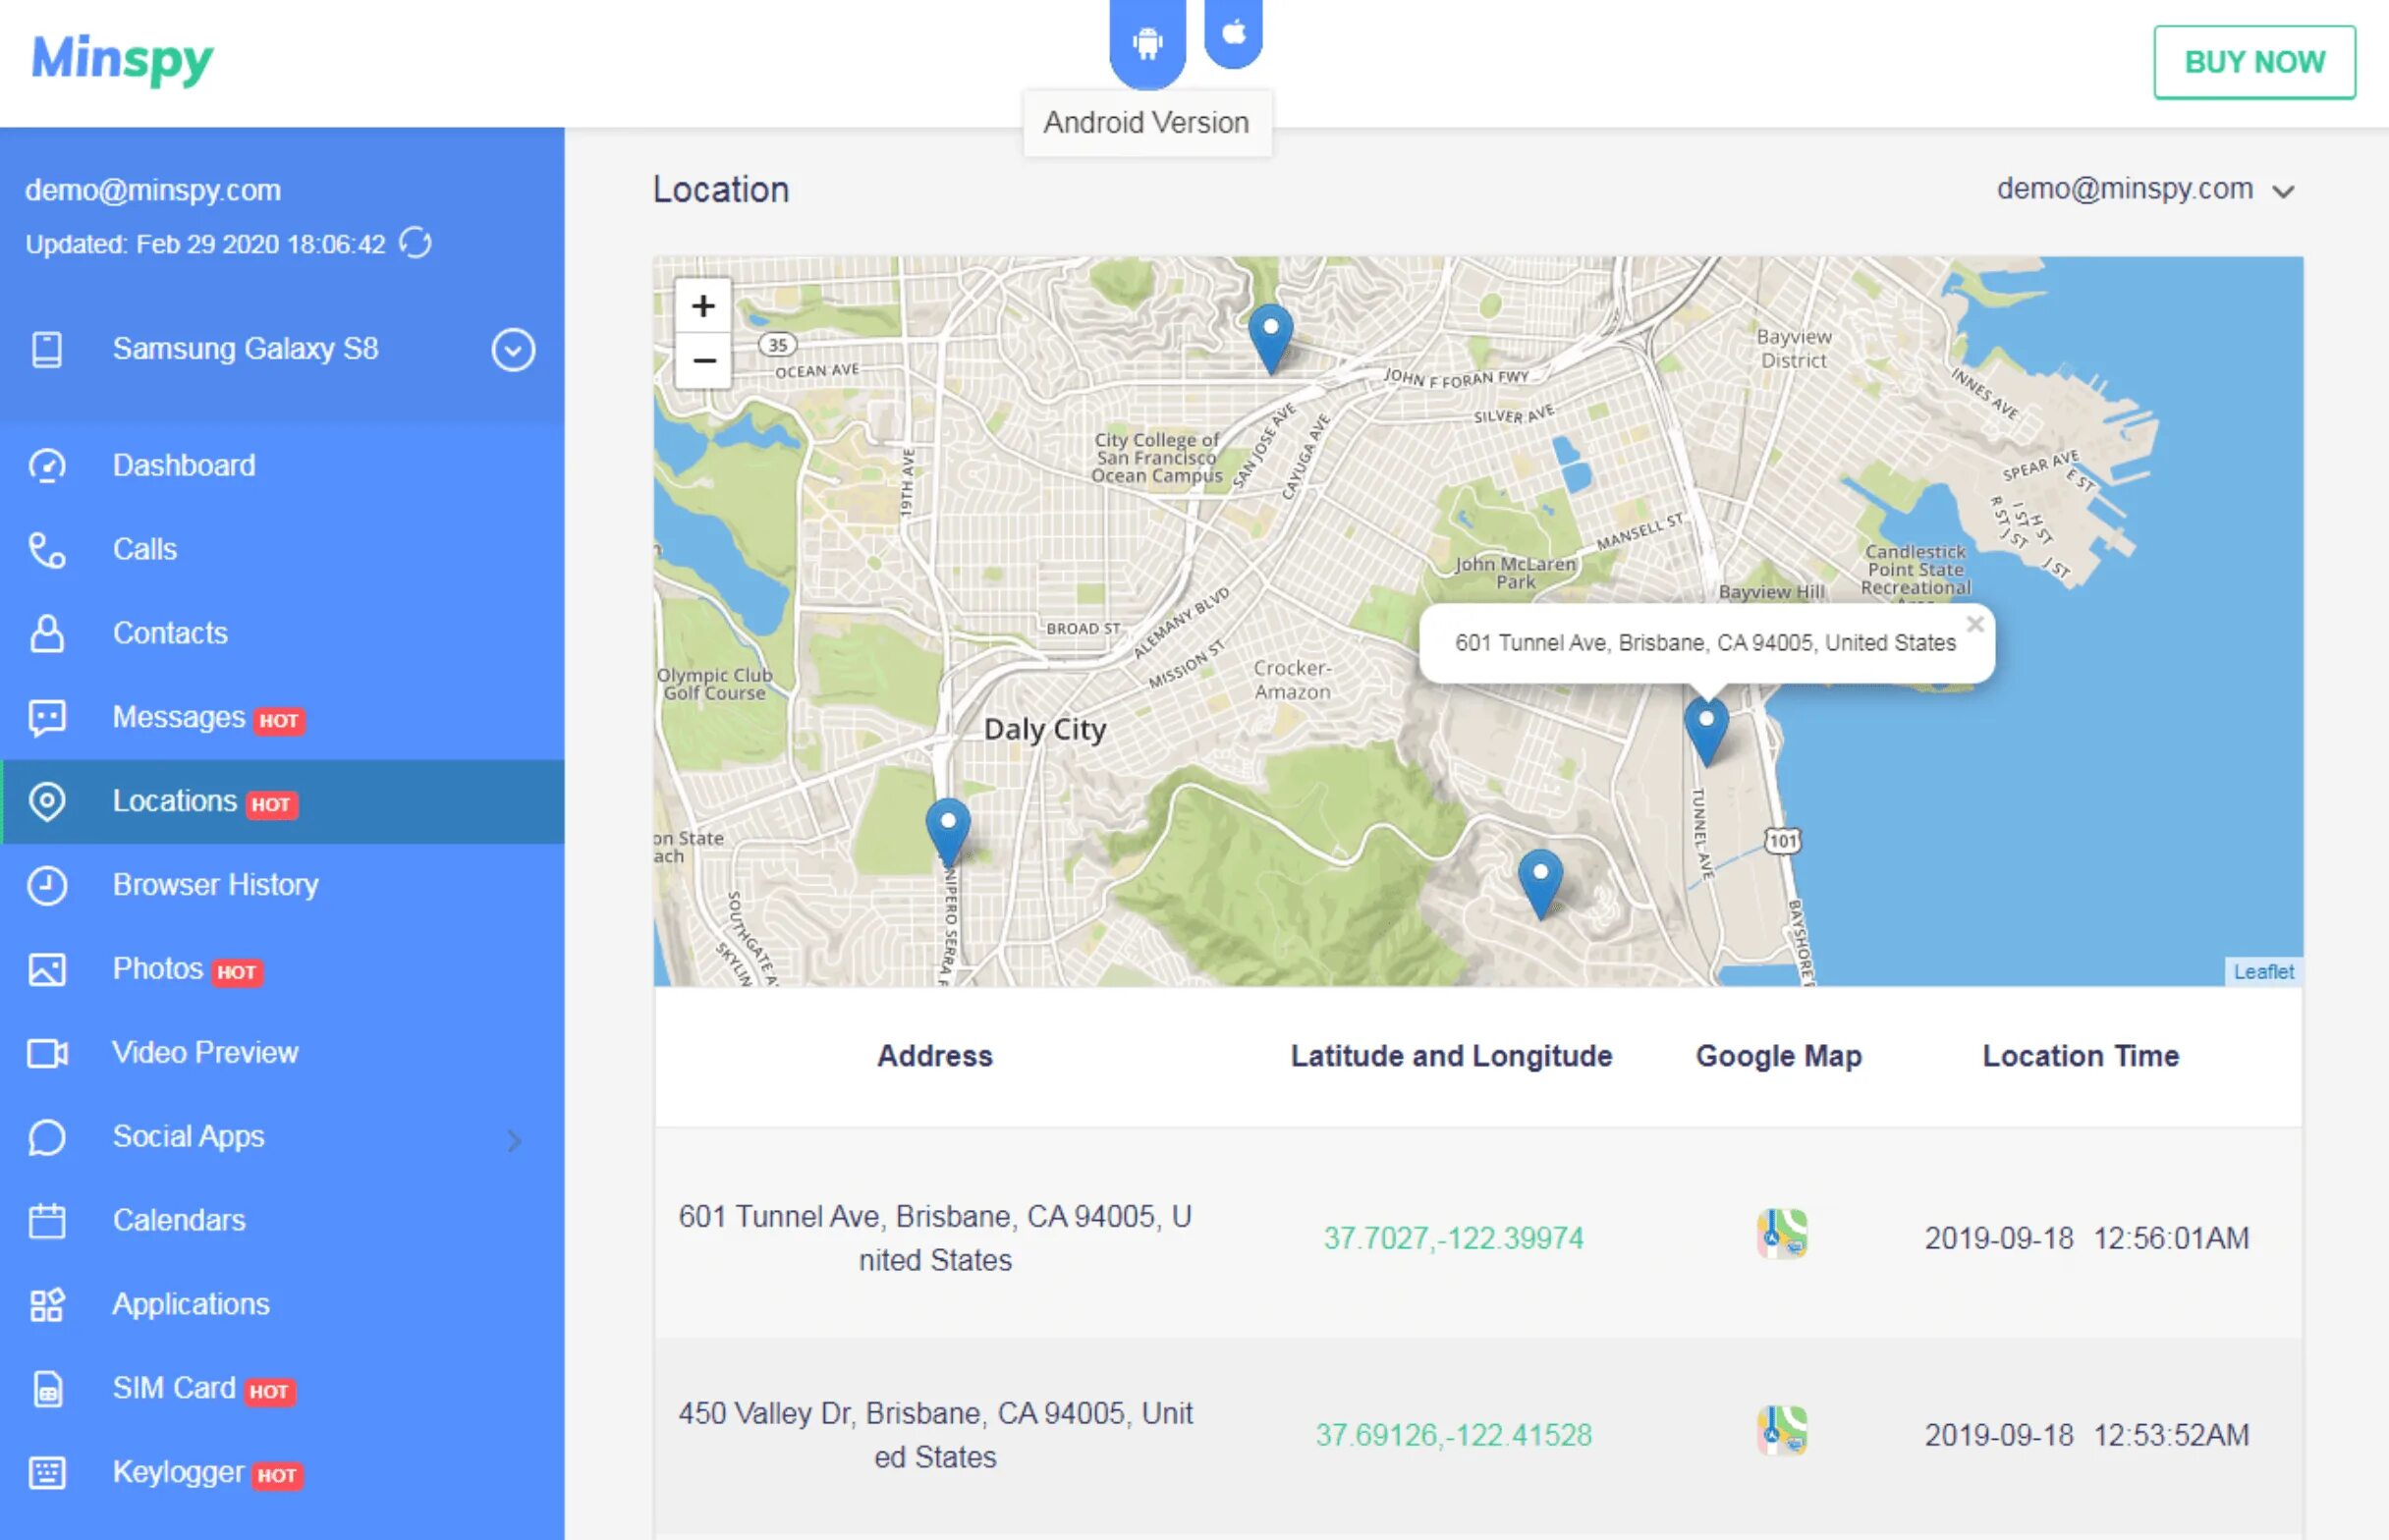Screen dimensions: 2389x1540
Task: Click the BUY NOW button
Action: [x=2256, y=61]
